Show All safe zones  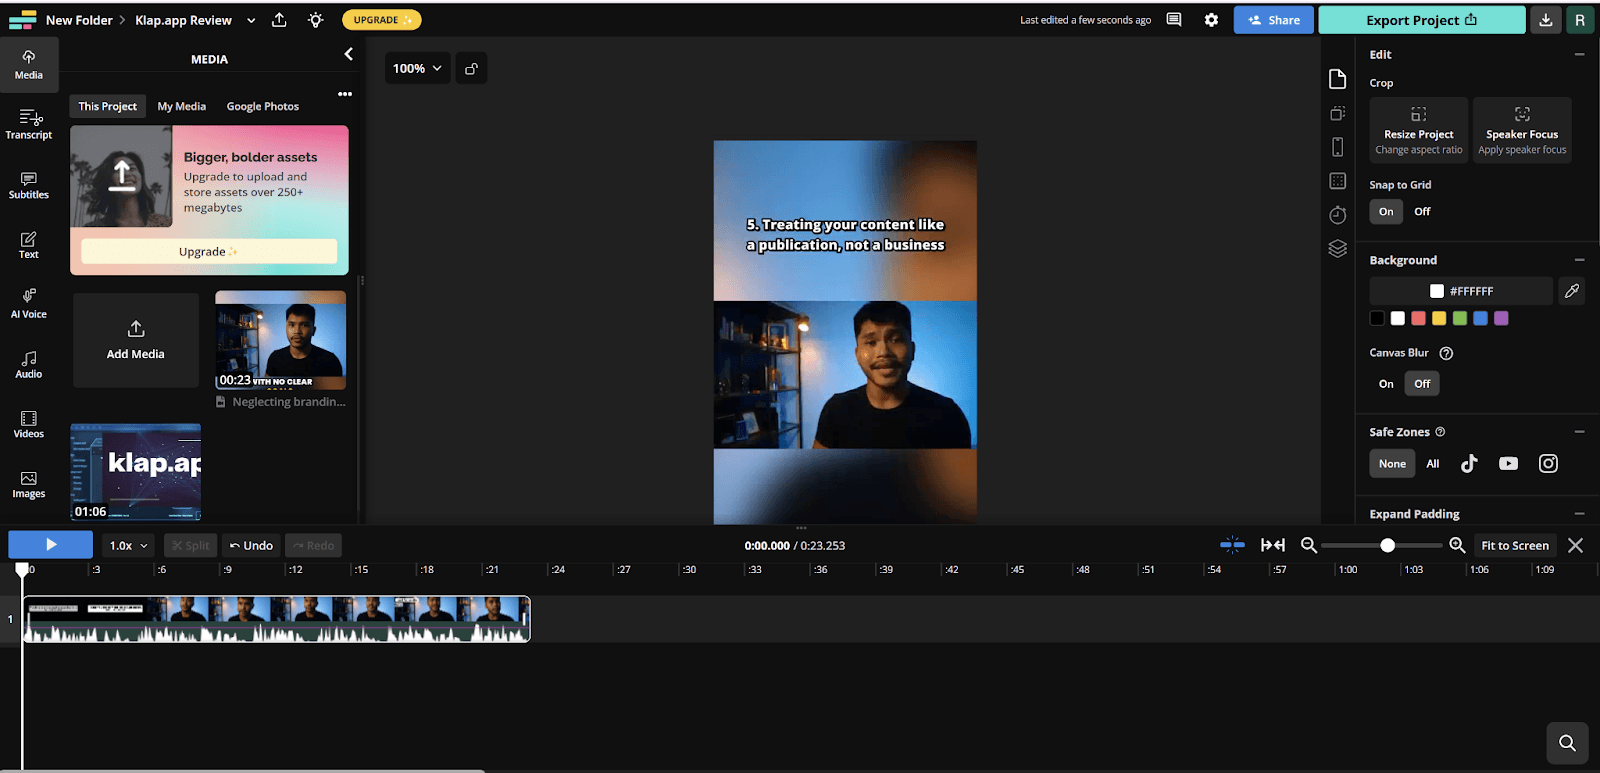click(x=1433, y=463)
